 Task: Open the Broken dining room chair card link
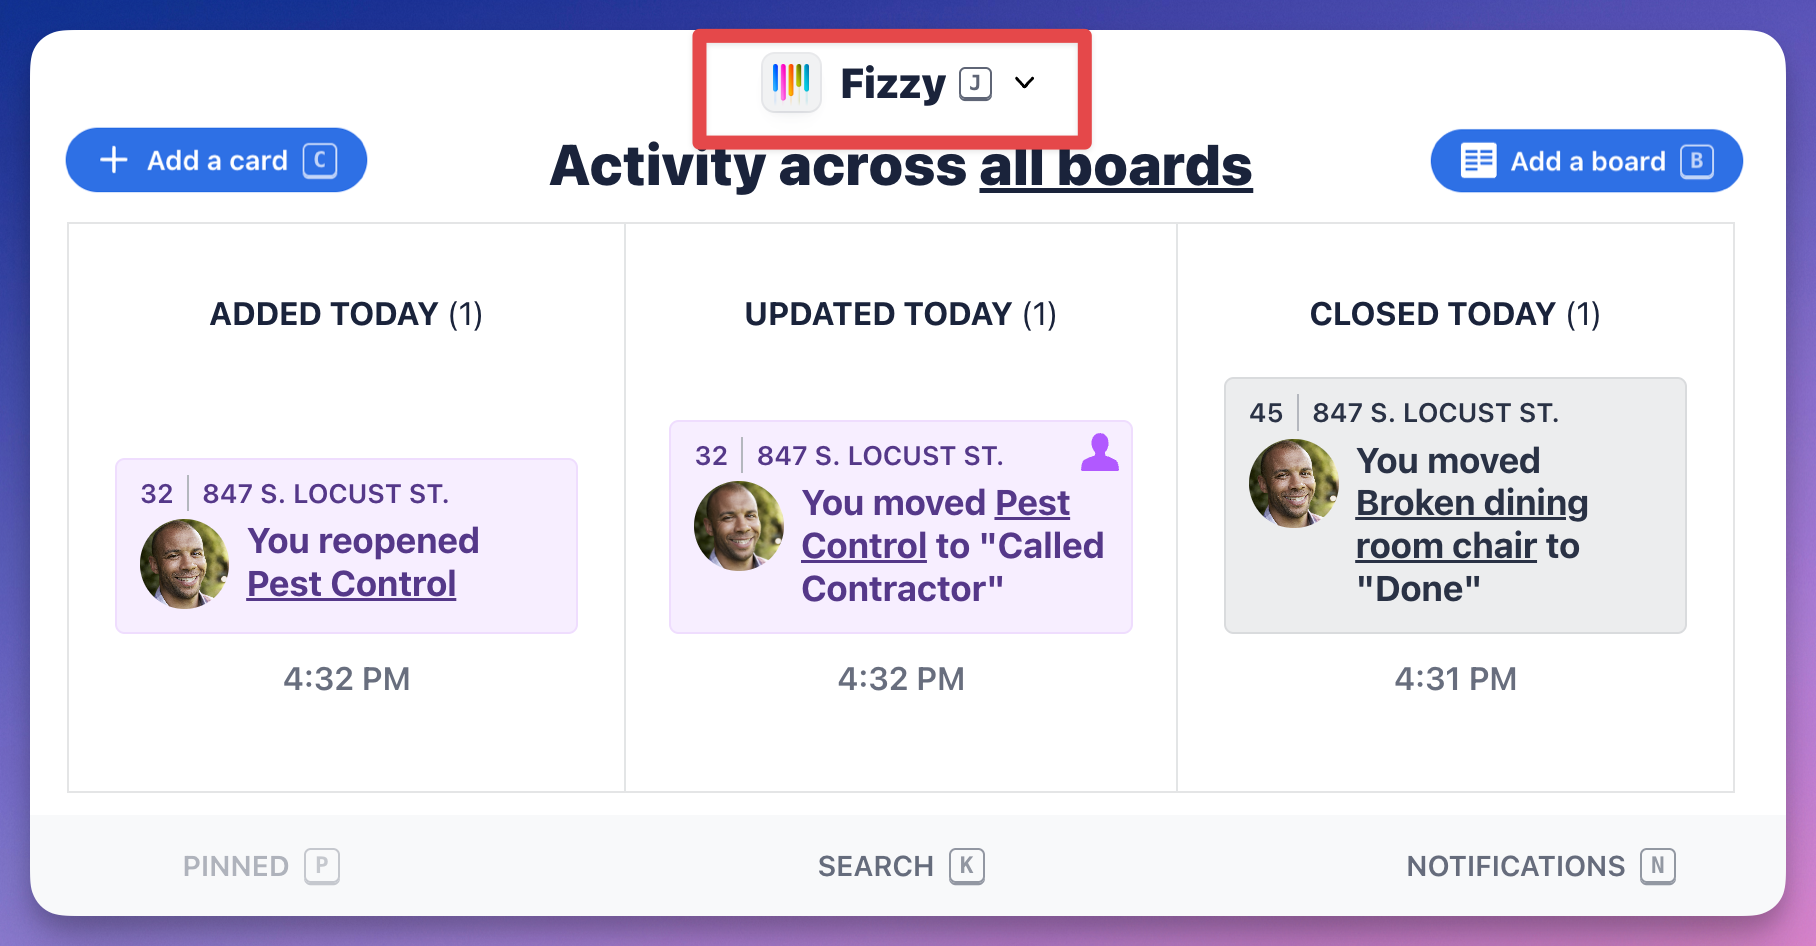coord(1471,524)
